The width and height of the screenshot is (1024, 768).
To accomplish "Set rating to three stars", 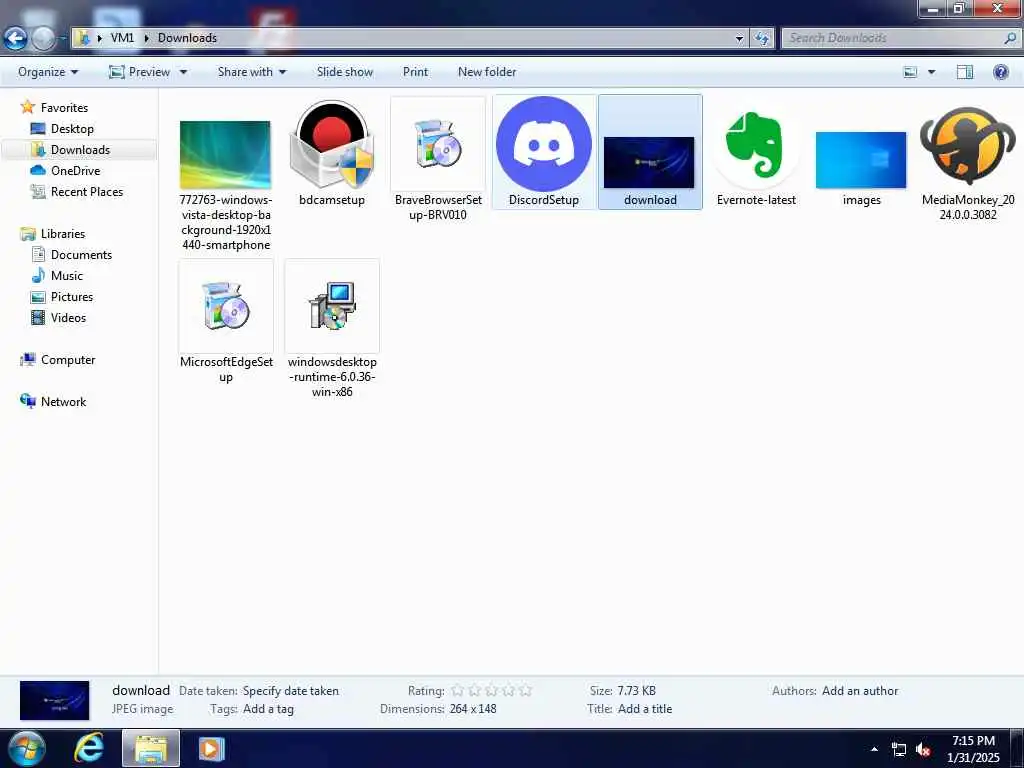I will [492, 690].
